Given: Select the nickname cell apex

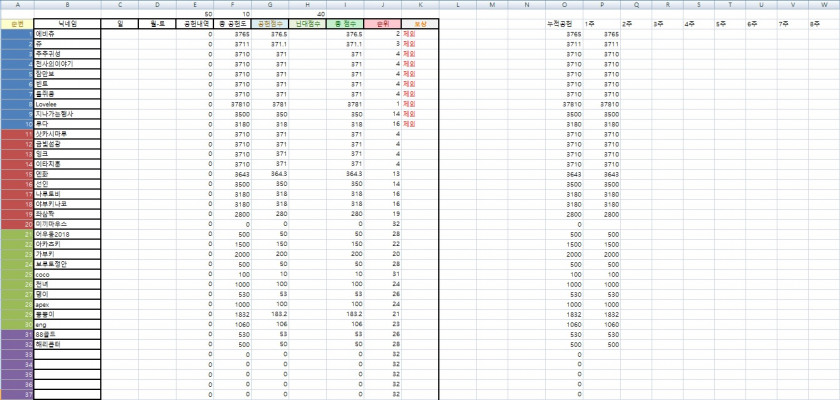Looking at the screenshot, I should pos(67,303).
